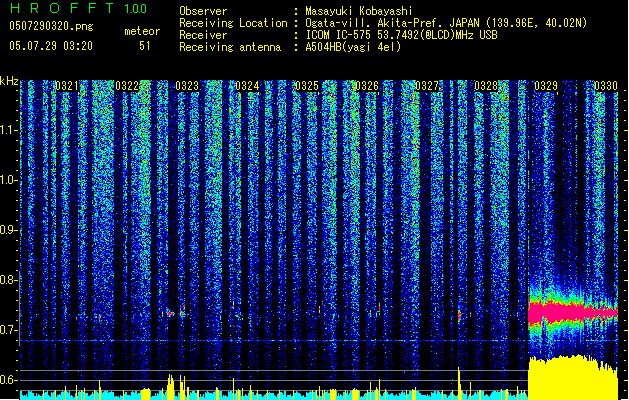The width and height of the screenshot is (629, 400).
Task: Click antenna value A504HB(yagi 4el)
Action: point(353,47)
